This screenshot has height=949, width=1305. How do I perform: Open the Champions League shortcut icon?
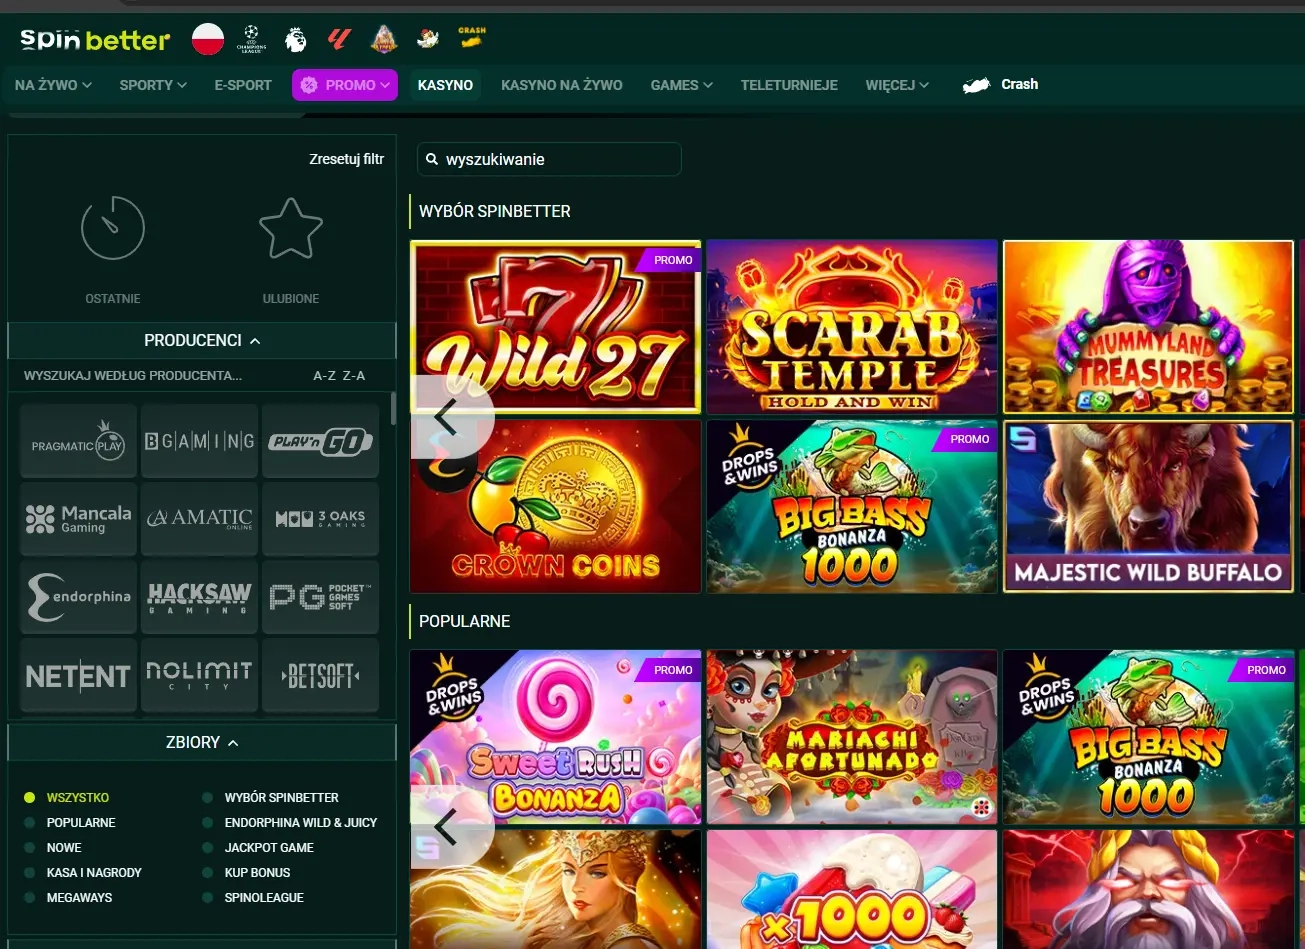[251, 39]
